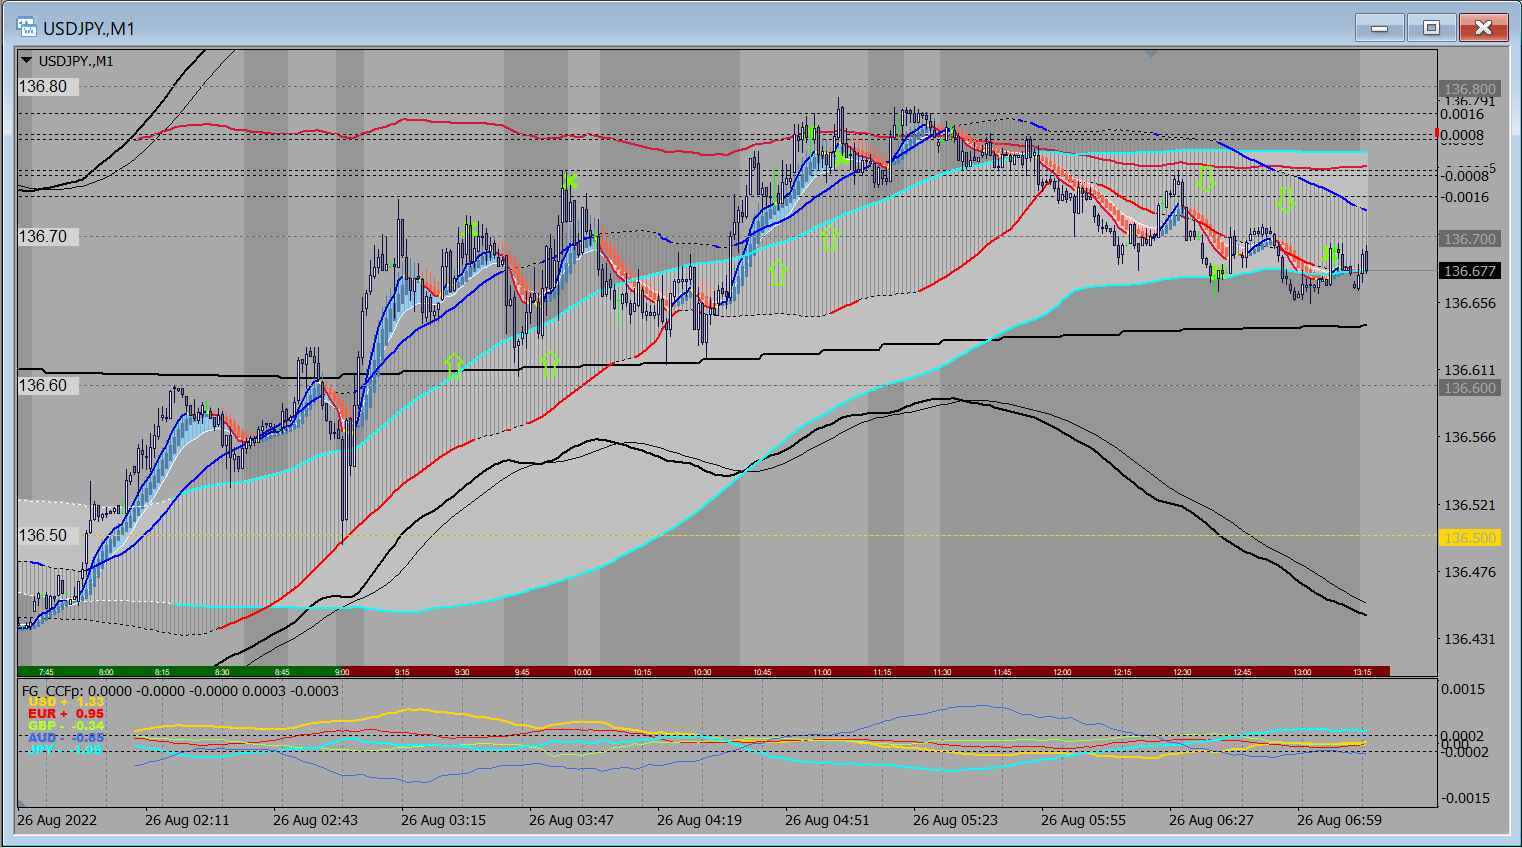Expand the USDJPY.,M1 dropdown triangle
Viewport: 1522px width, 848px height.
(26, 61)
